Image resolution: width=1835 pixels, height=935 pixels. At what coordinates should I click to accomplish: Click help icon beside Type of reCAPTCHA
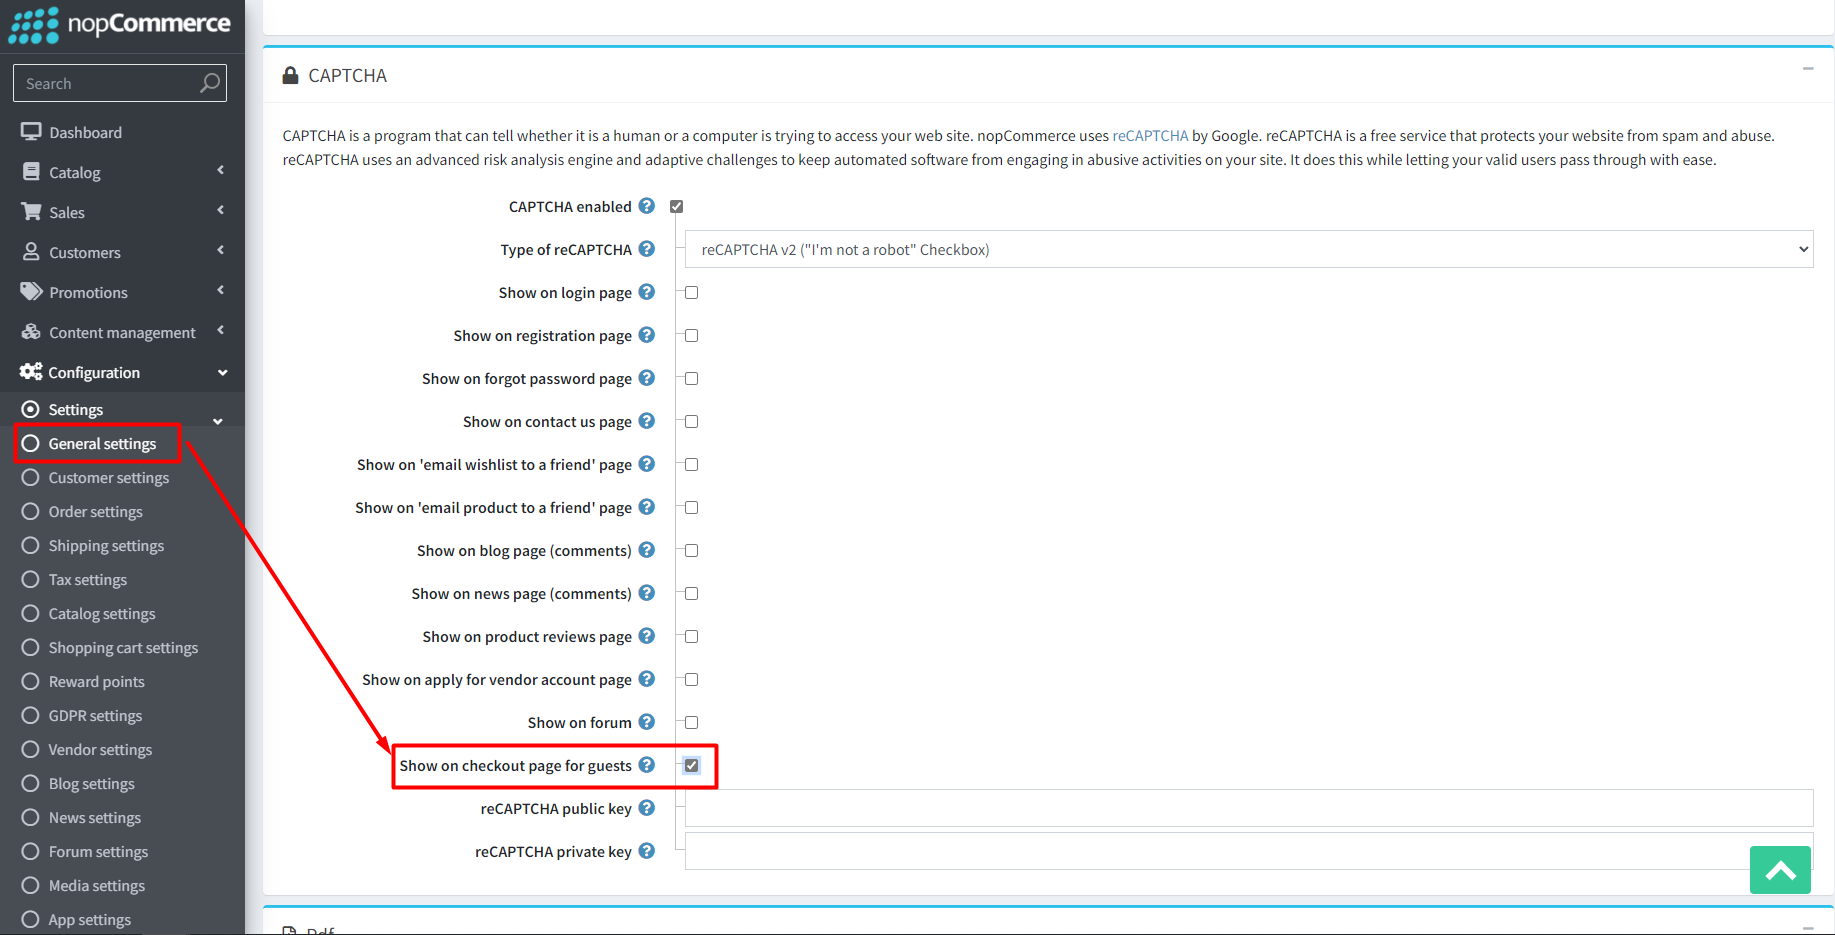(x=647, y=249)
